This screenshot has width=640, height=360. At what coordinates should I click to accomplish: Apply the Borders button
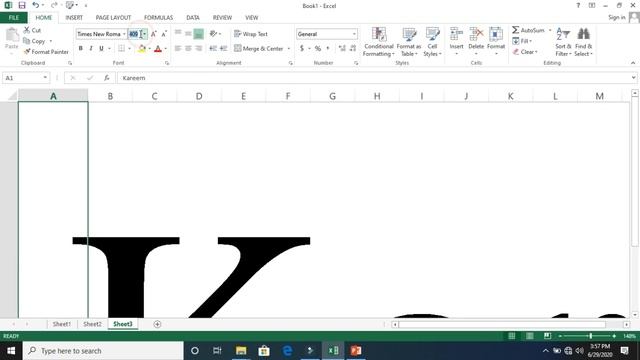coord(122,49)
